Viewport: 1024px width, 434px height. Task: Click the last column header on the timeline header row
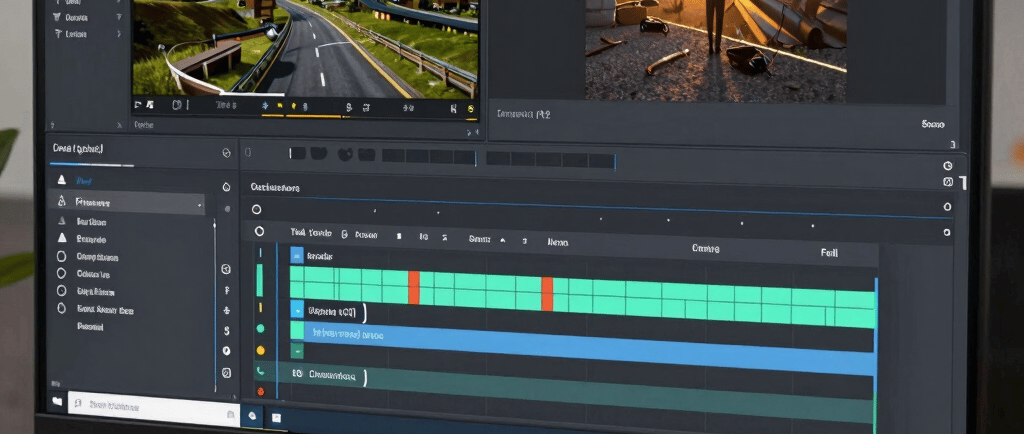click(x=829, y=253)
